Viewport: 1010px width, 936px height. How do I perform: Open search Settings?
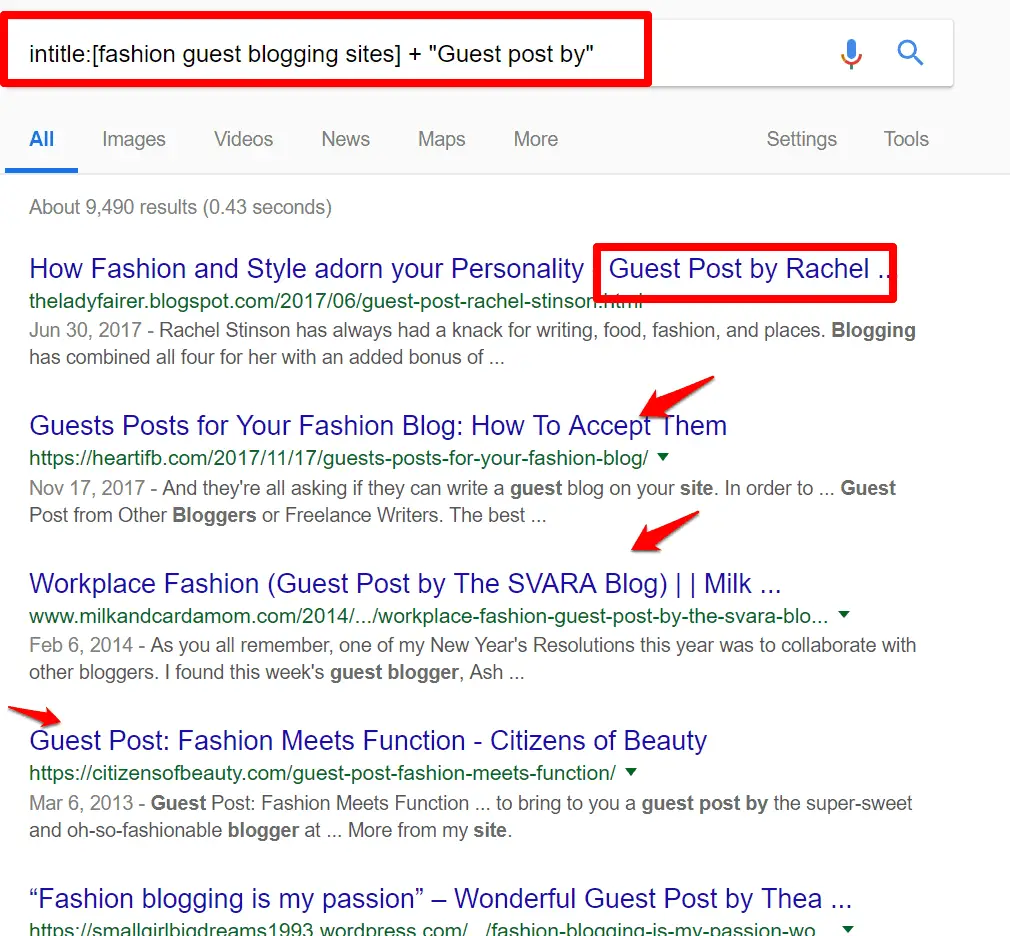(x=802, y=139)
